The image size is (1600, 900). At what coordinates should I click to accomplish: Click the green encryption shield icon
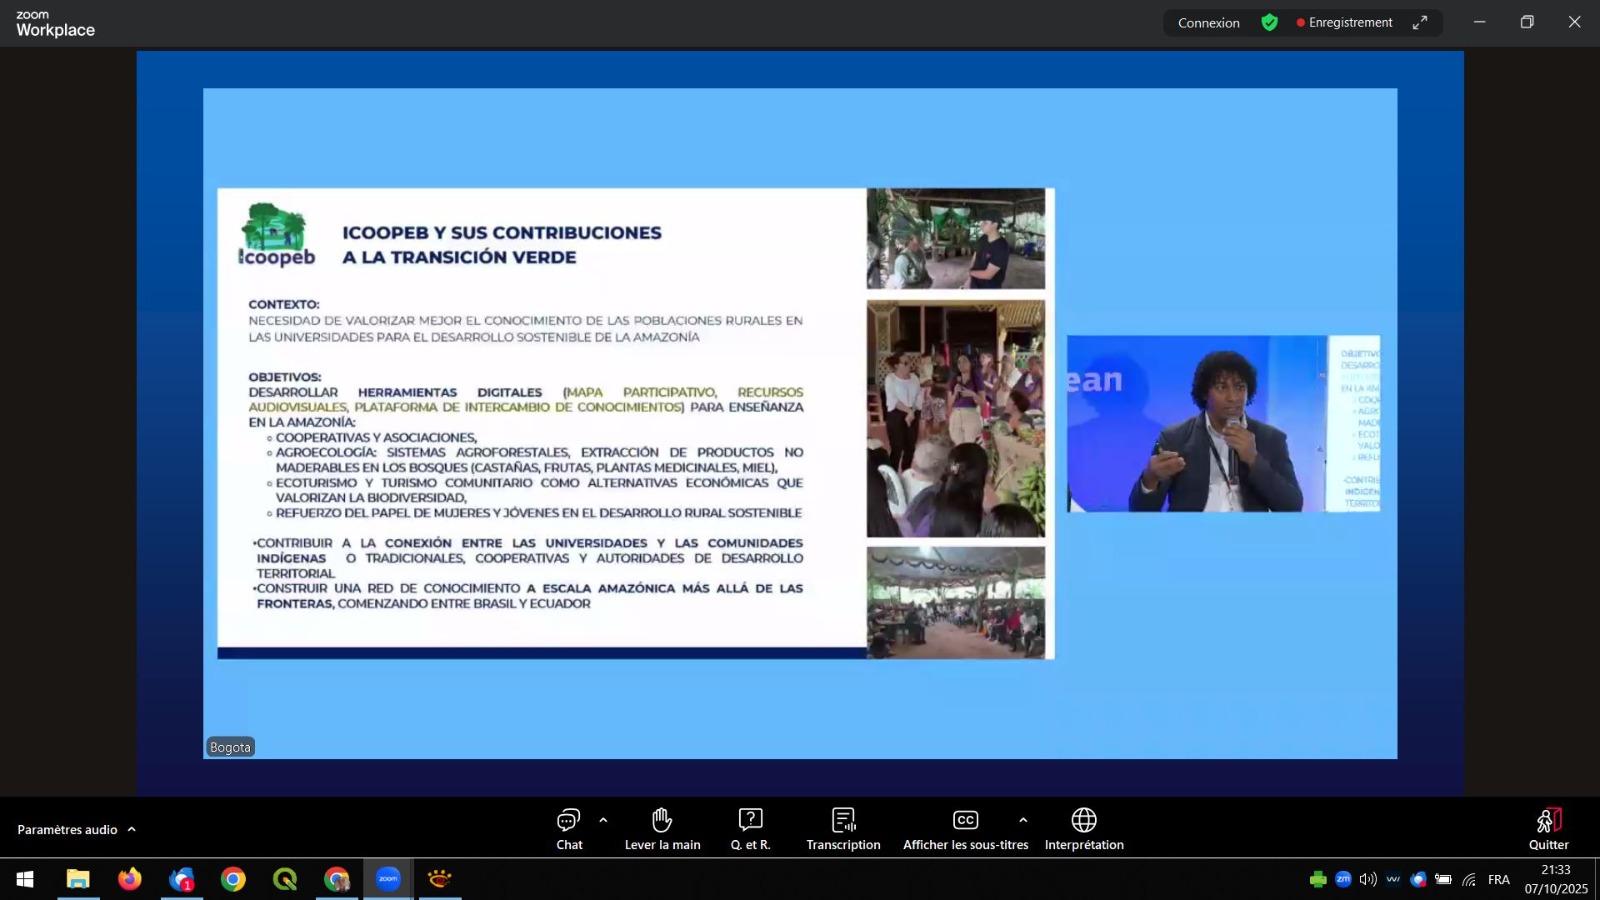click(1269, 23)
